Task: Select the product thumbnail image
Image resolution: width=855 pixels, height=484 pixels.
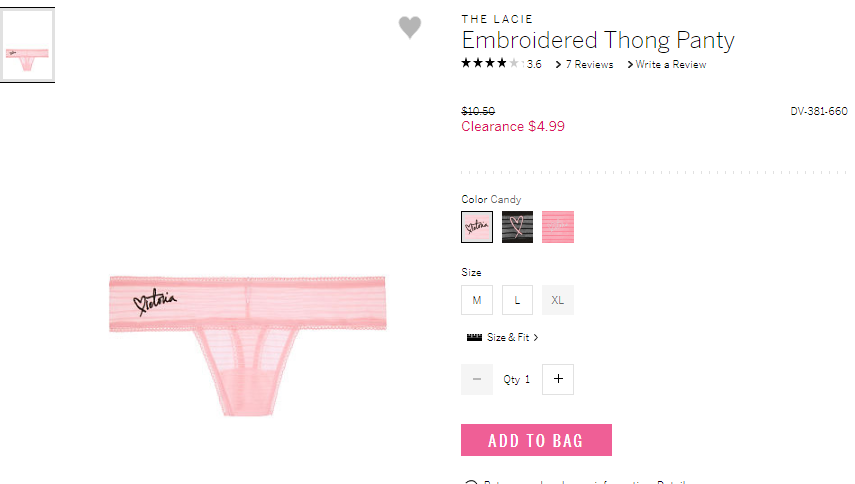Action: pyautogui.click(x=27, y=45)
